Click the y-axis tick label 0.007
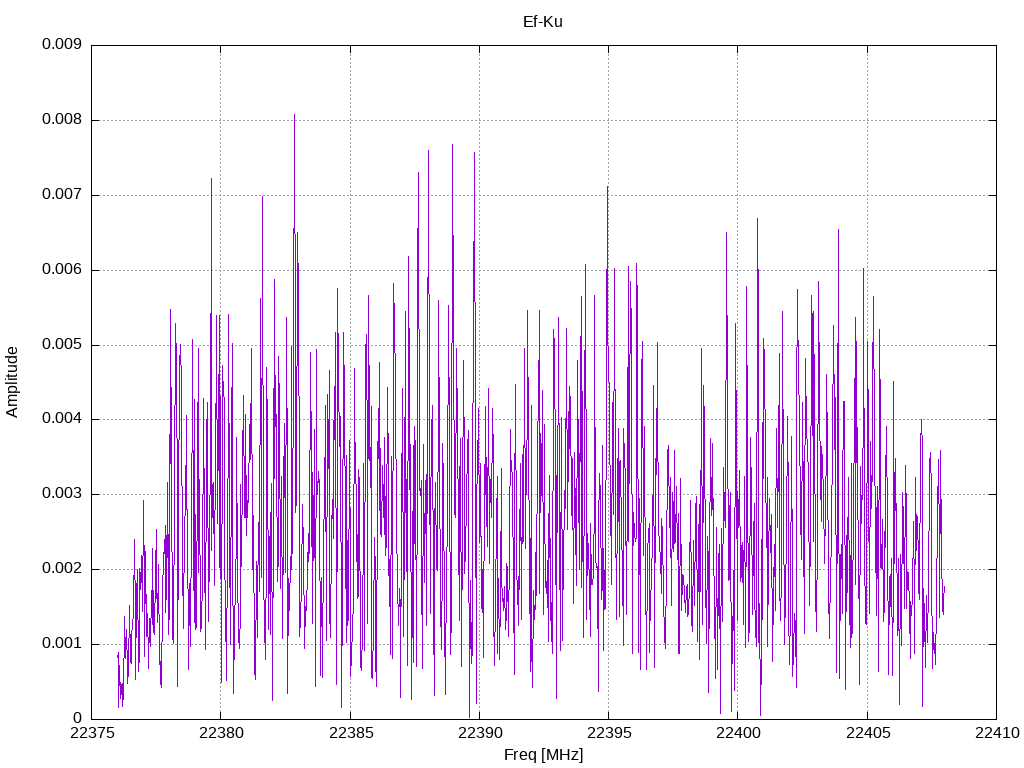The width and height of the screenshot is (1024, 768). 62,195
